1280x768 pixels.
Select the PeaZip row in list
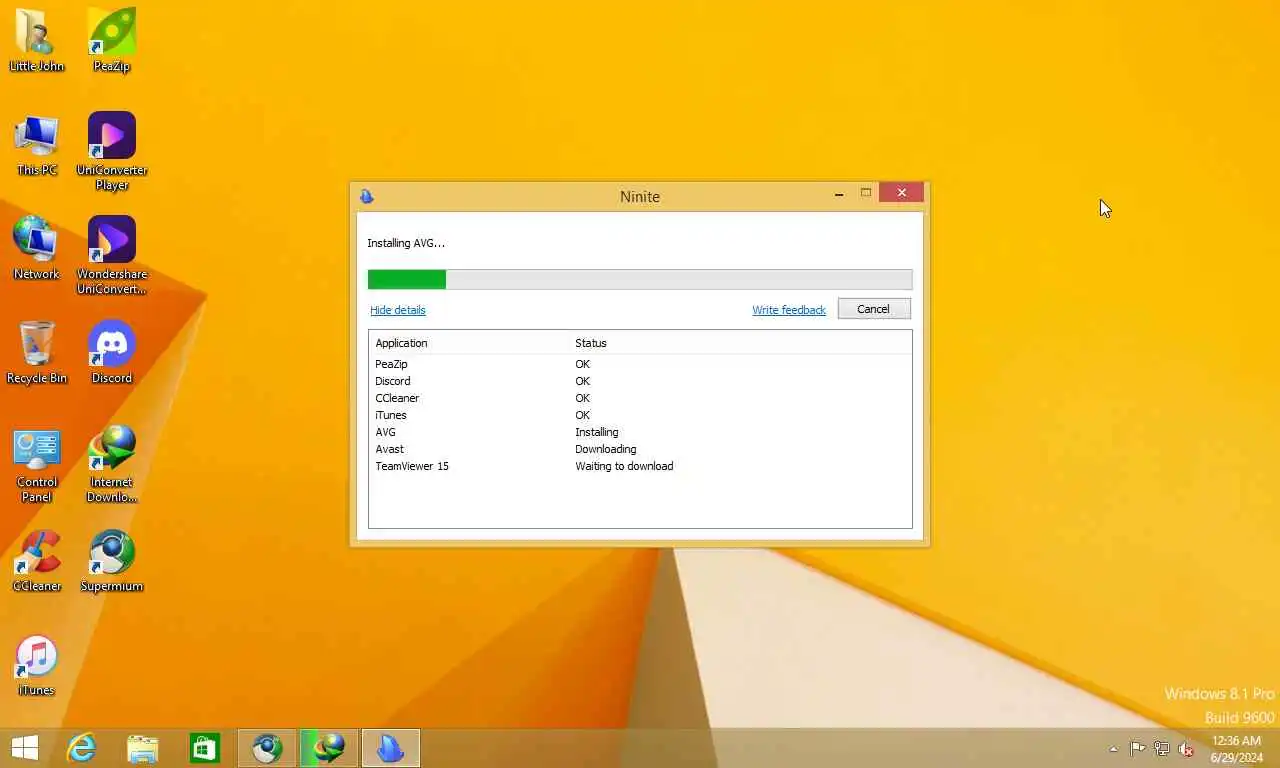click(x=640, y=364)
